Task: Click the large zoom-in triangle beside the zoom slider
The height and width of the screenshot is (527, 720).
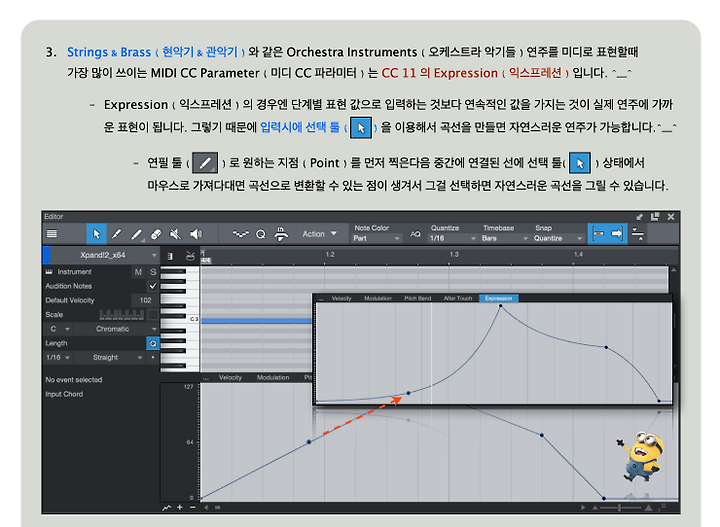Action: [648, 507]
